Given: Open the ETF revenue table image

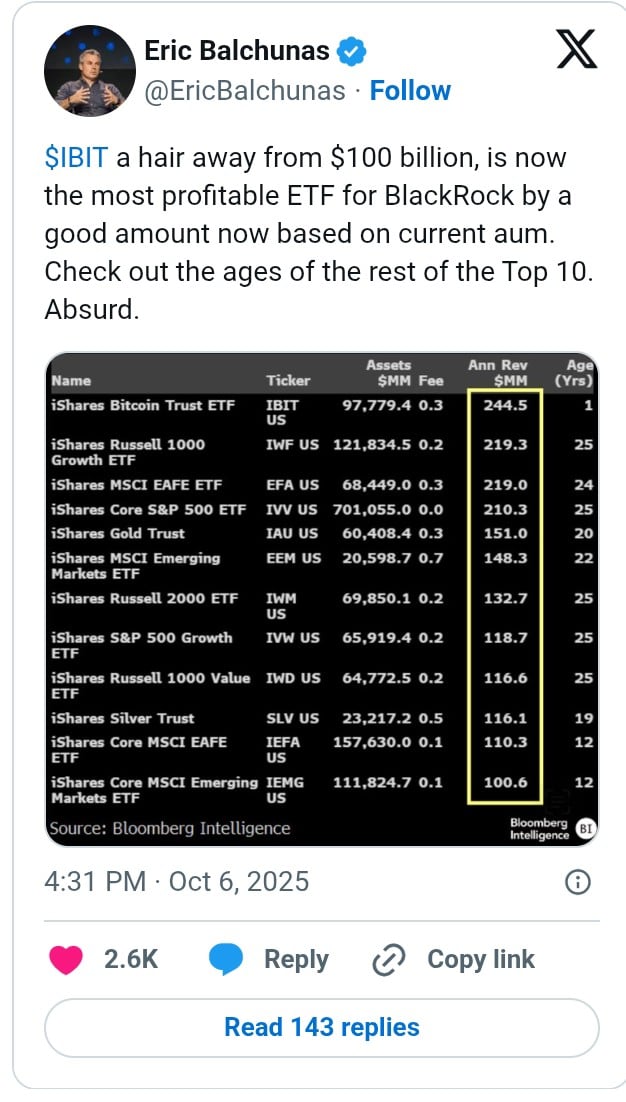Looking at the screenshot, I should coord(320,600).
